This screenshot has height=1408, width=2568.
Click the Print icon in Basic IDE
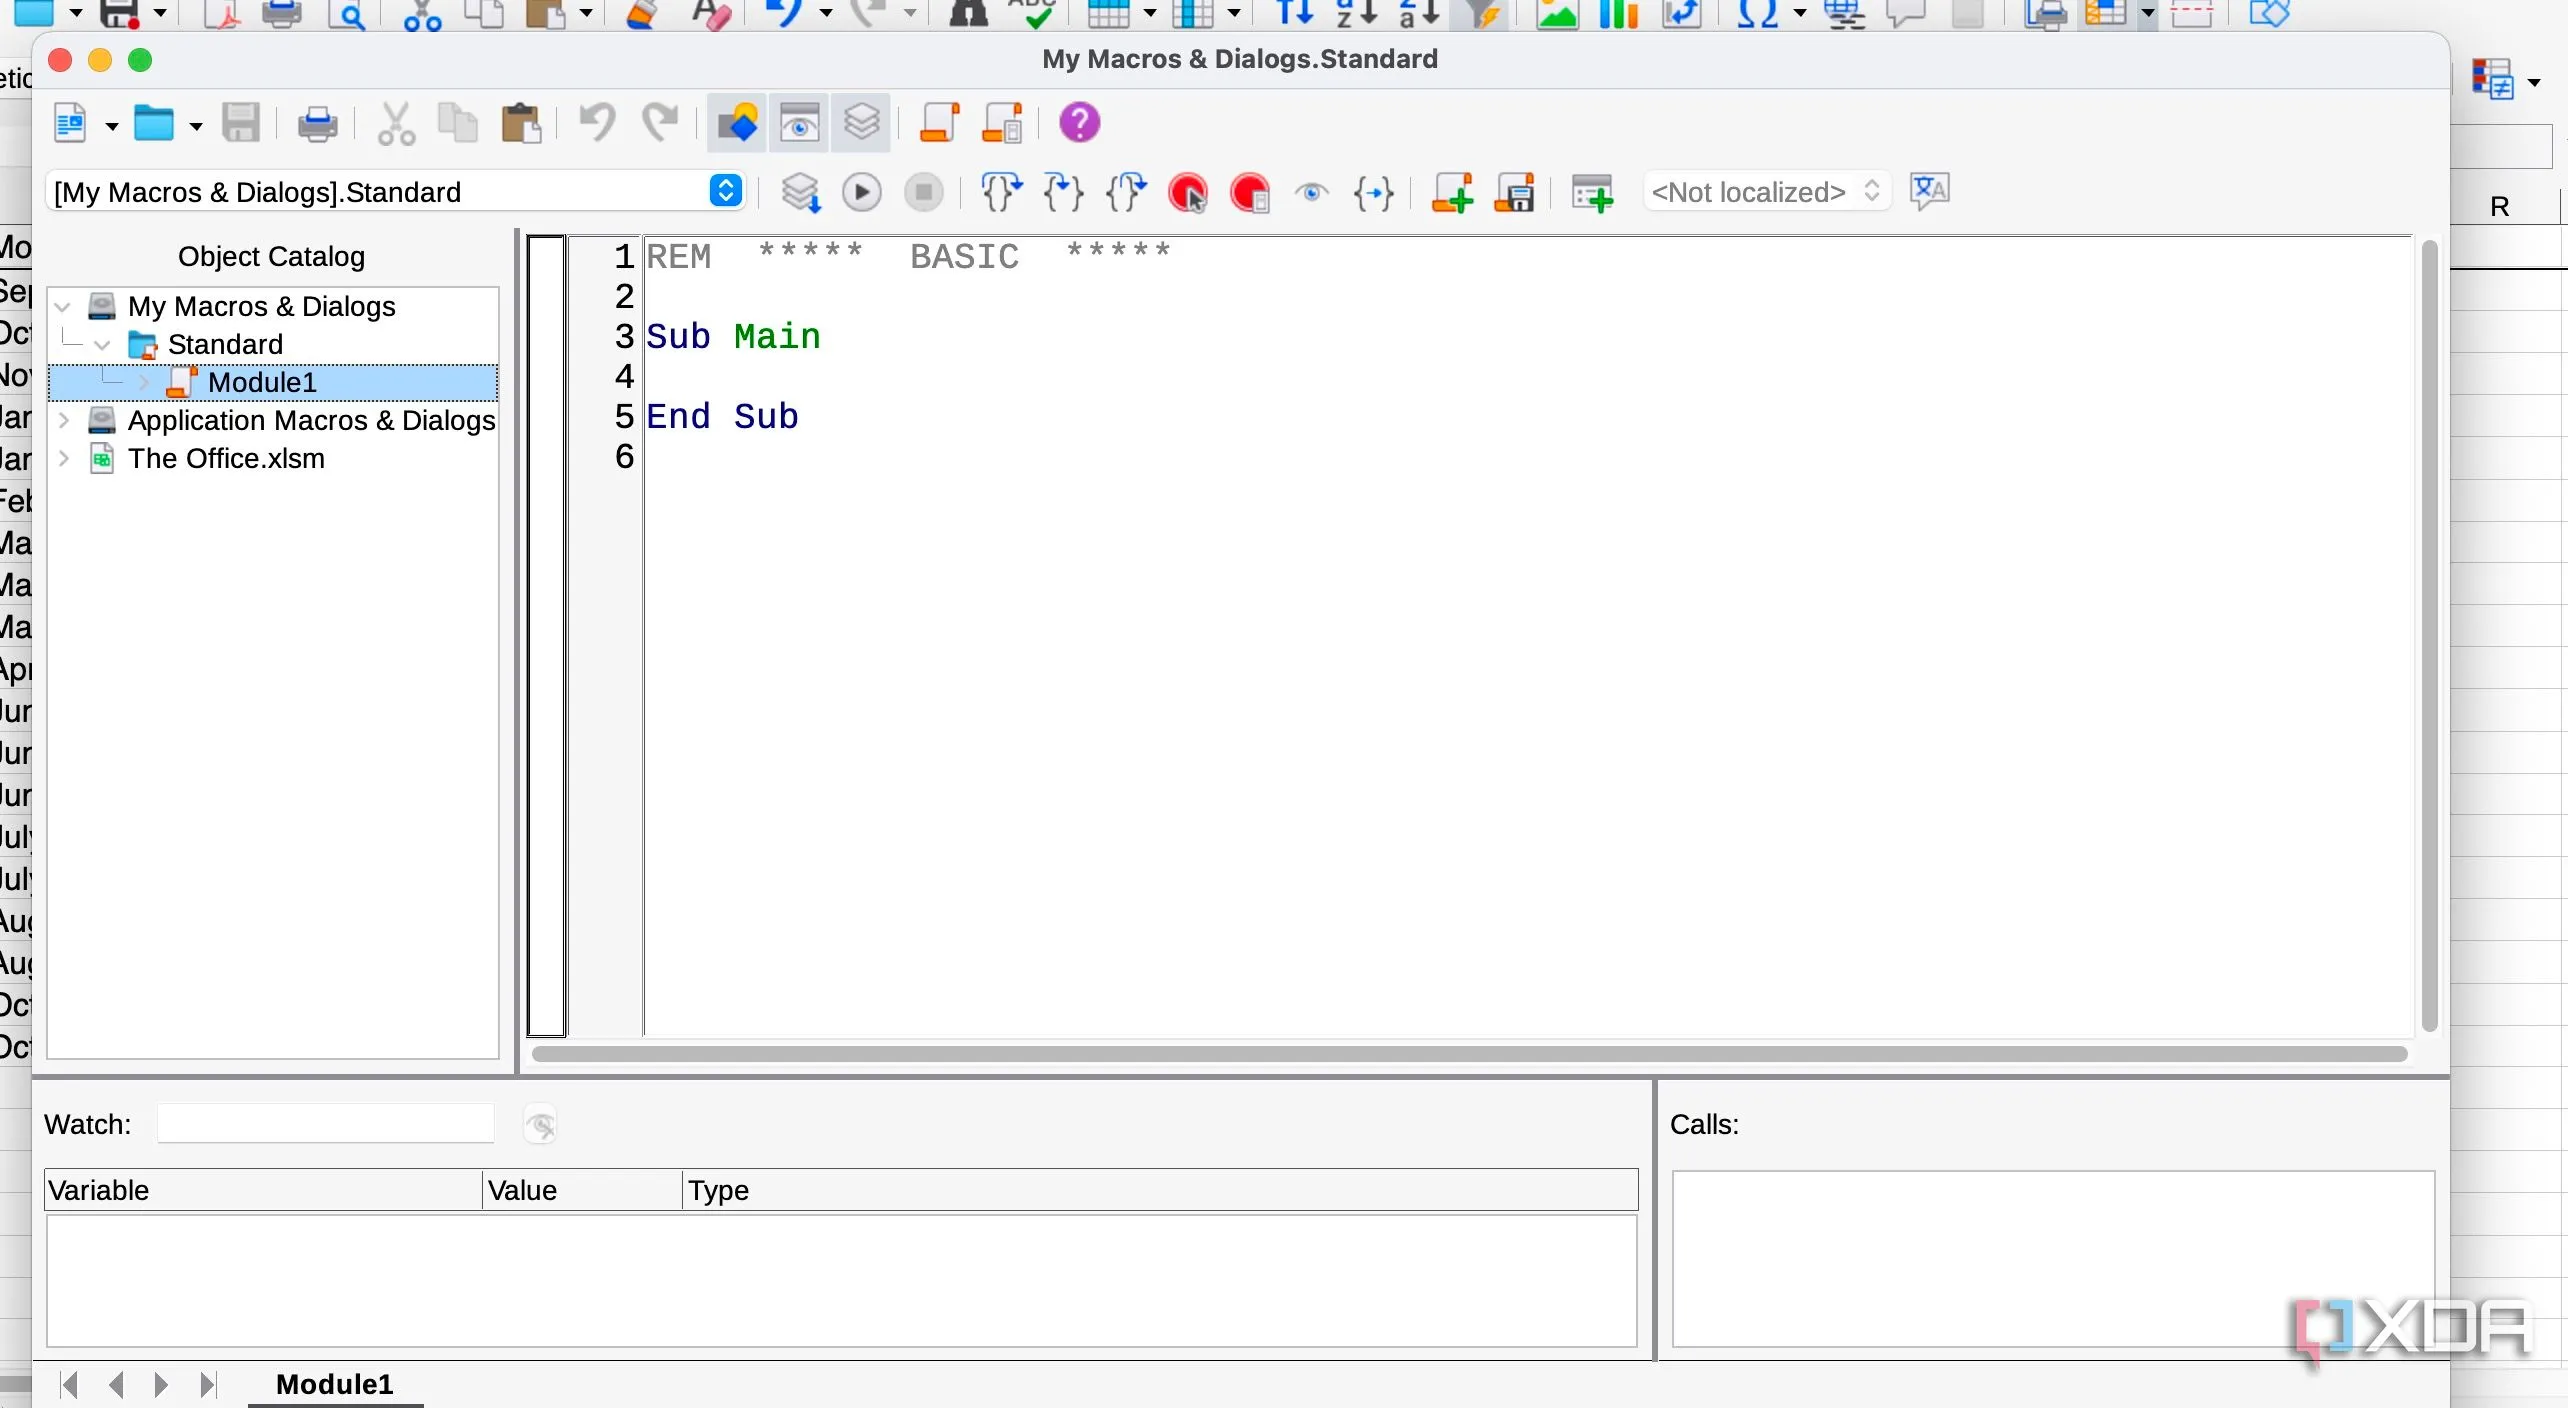pyautogui.click(x=318, y=124)
